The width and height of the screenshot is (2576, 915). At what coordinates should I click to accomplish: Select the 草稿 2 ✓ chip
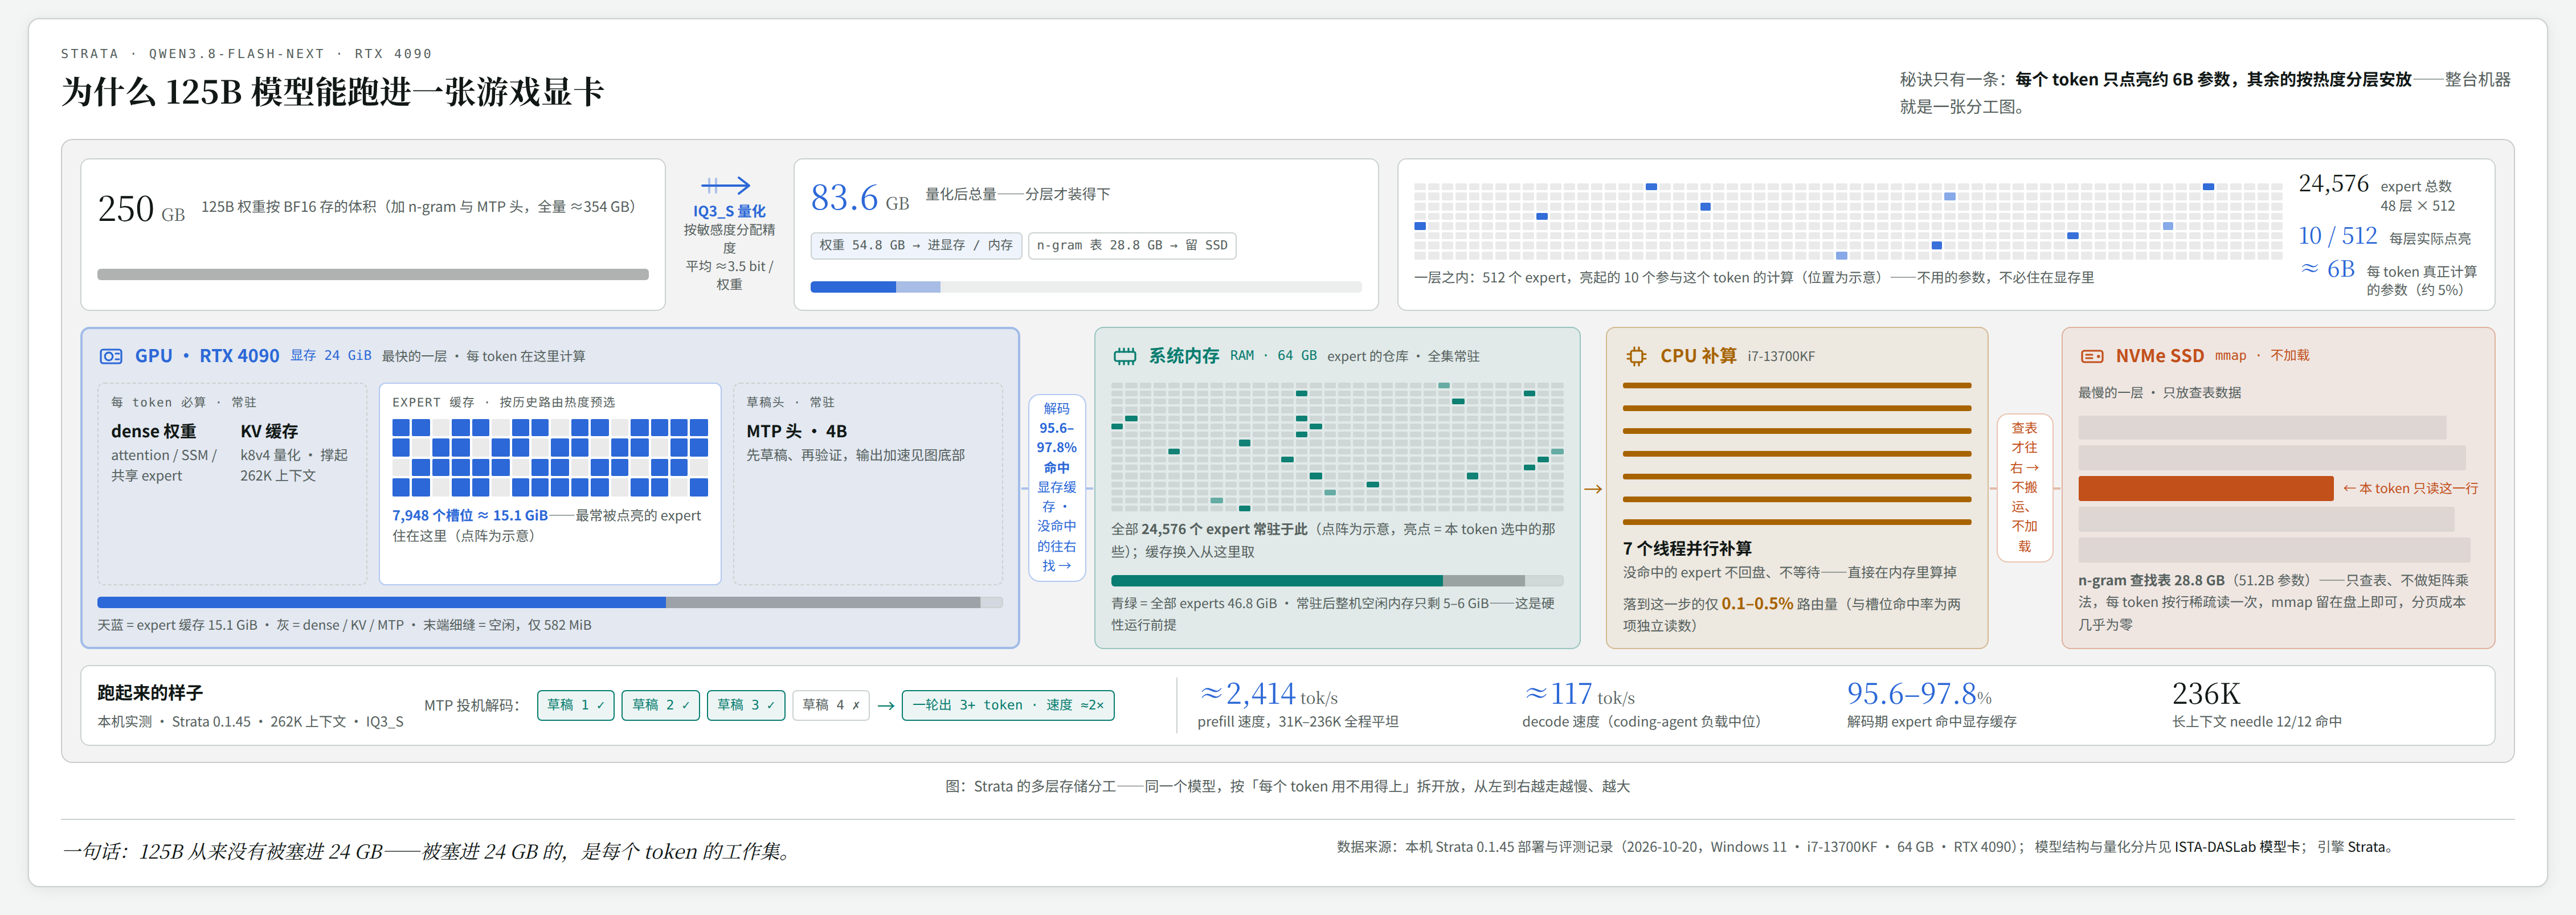click(x=661, y=705)
